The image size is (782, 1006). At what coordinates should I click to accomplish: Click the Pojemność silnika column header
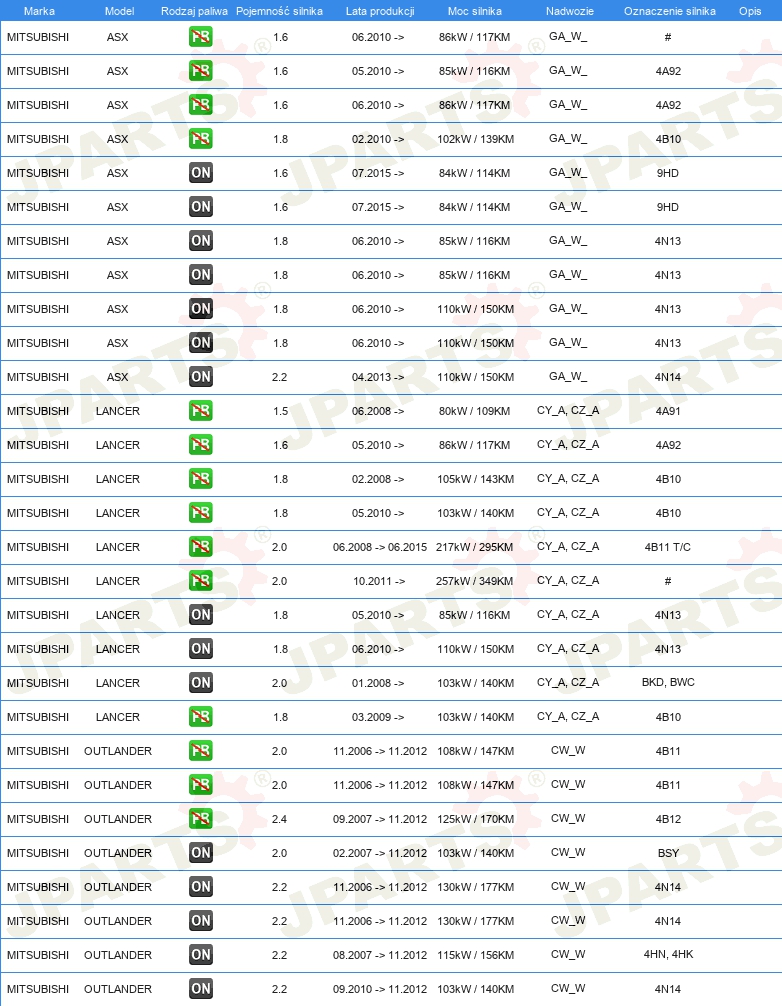point(280,11)
